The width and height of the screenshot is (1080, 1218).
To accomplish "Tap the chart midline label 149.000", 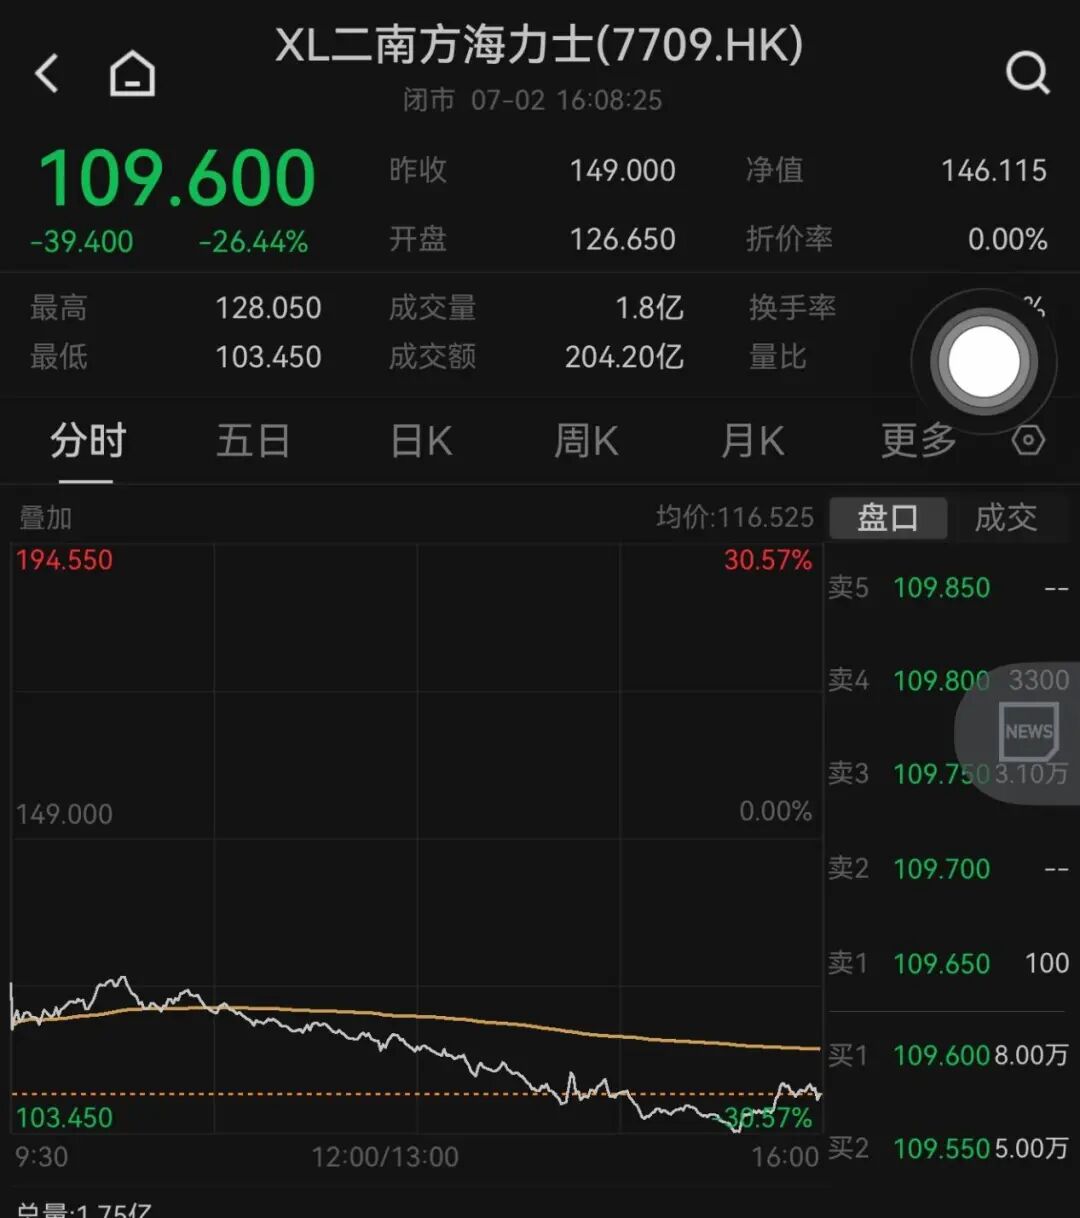I will 64,814.
